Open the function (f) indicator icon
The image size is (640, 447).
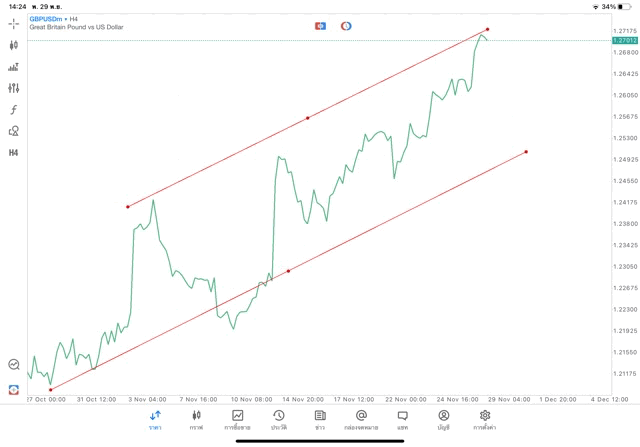tap(14, 110)
